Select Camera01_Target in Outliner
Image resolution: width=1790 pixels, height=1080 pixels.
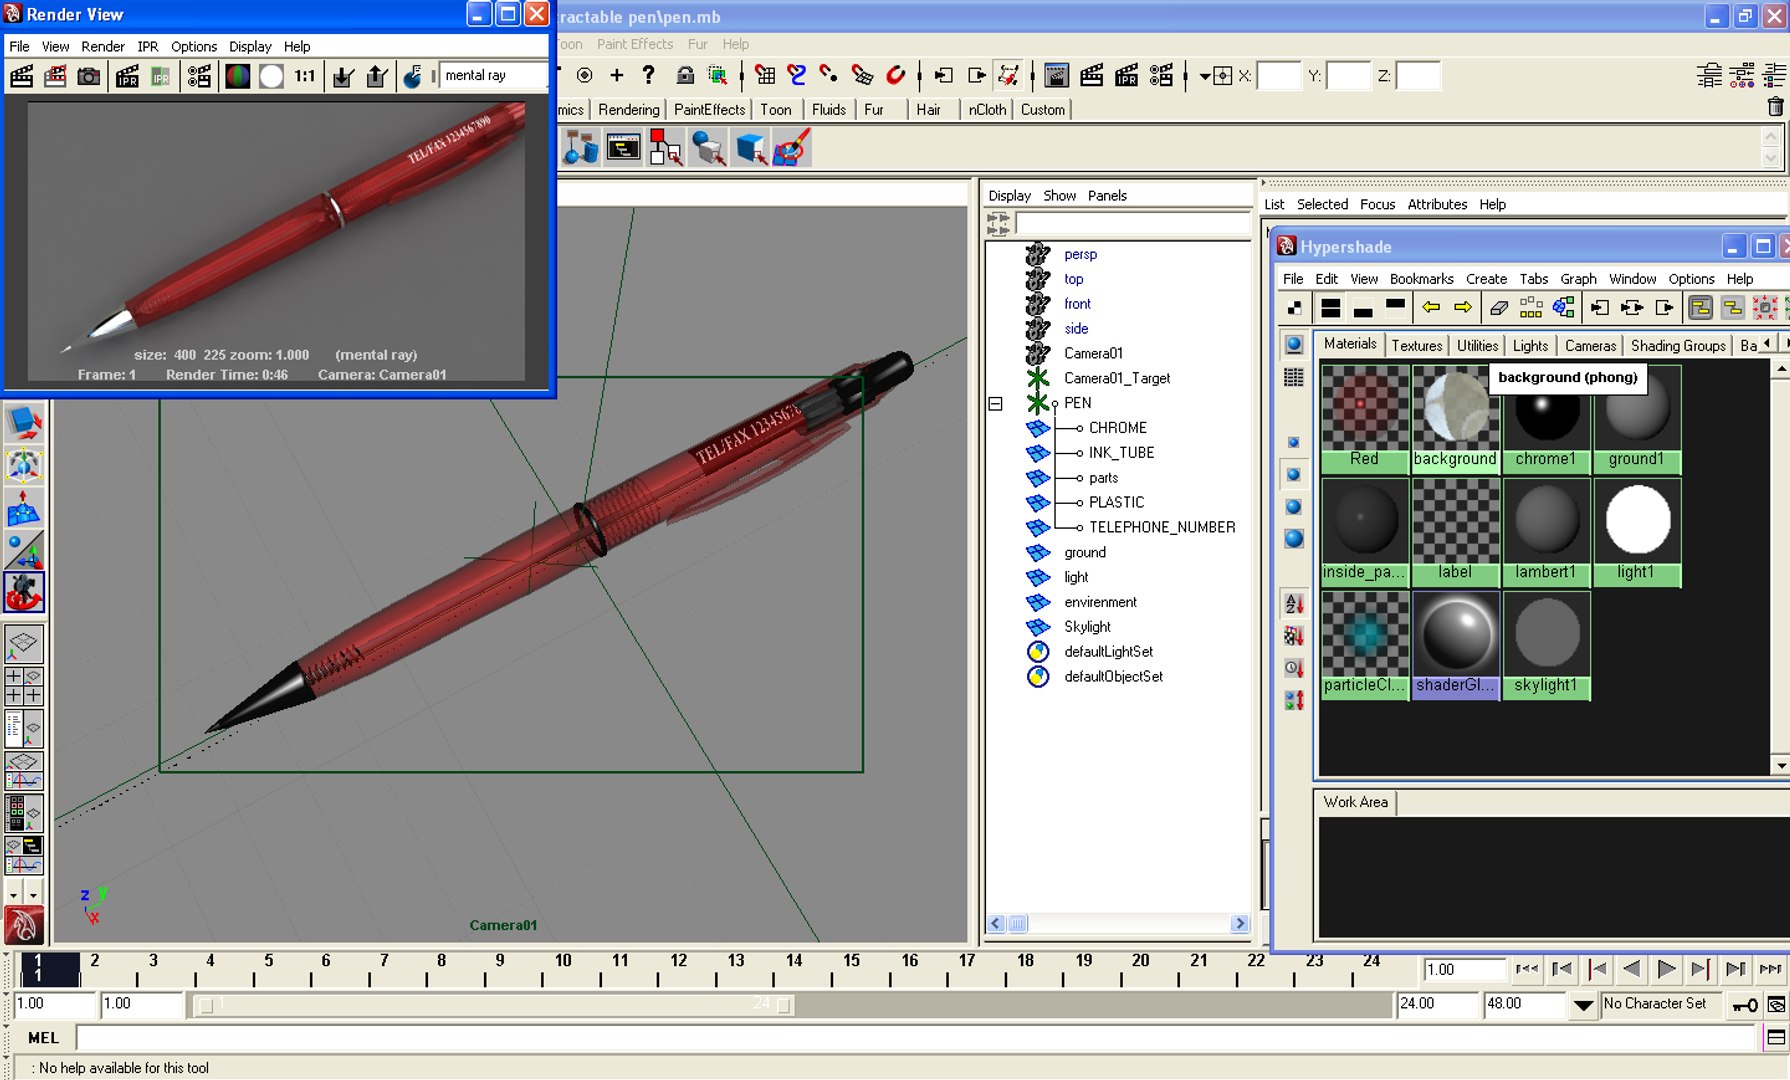pyautogui.click(x=1117, y=378)
